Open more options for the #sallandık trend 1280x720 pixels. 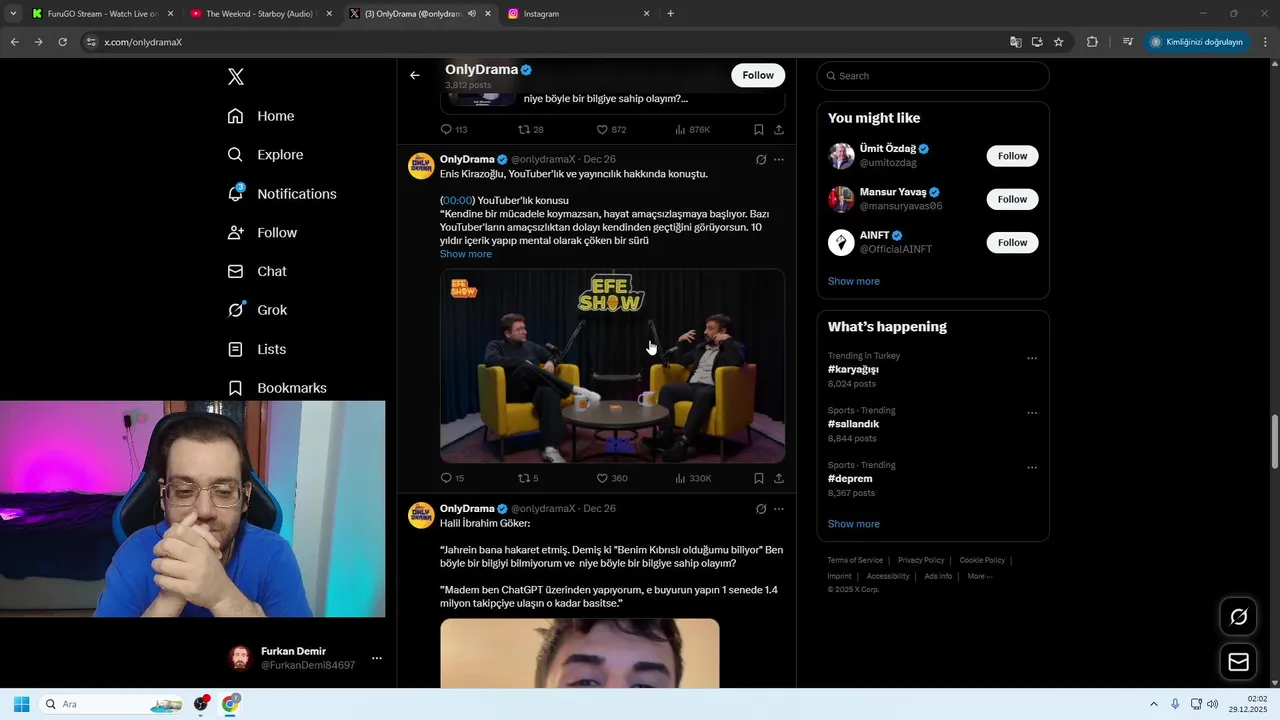1032,413
